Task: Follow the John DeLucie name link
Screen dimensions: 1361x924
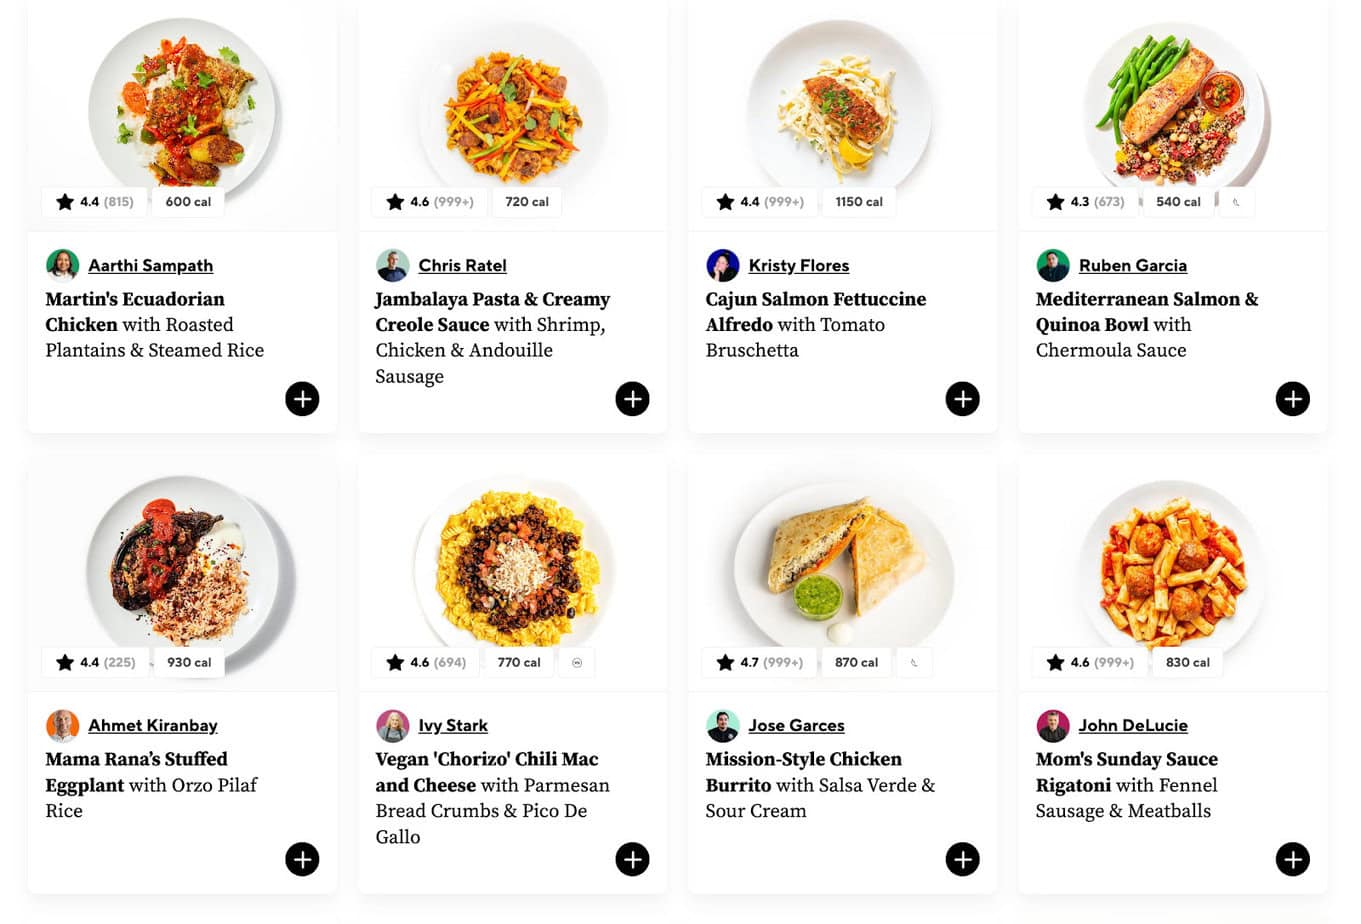Action: (1133, 725)
